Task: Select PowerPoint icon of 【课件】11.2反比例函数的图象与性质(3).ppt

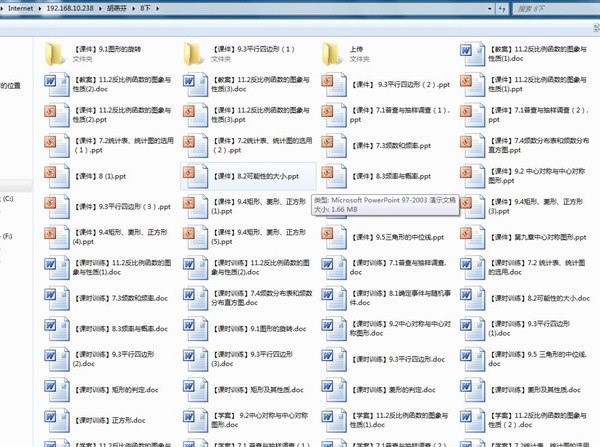Action: tap(195, 115)
